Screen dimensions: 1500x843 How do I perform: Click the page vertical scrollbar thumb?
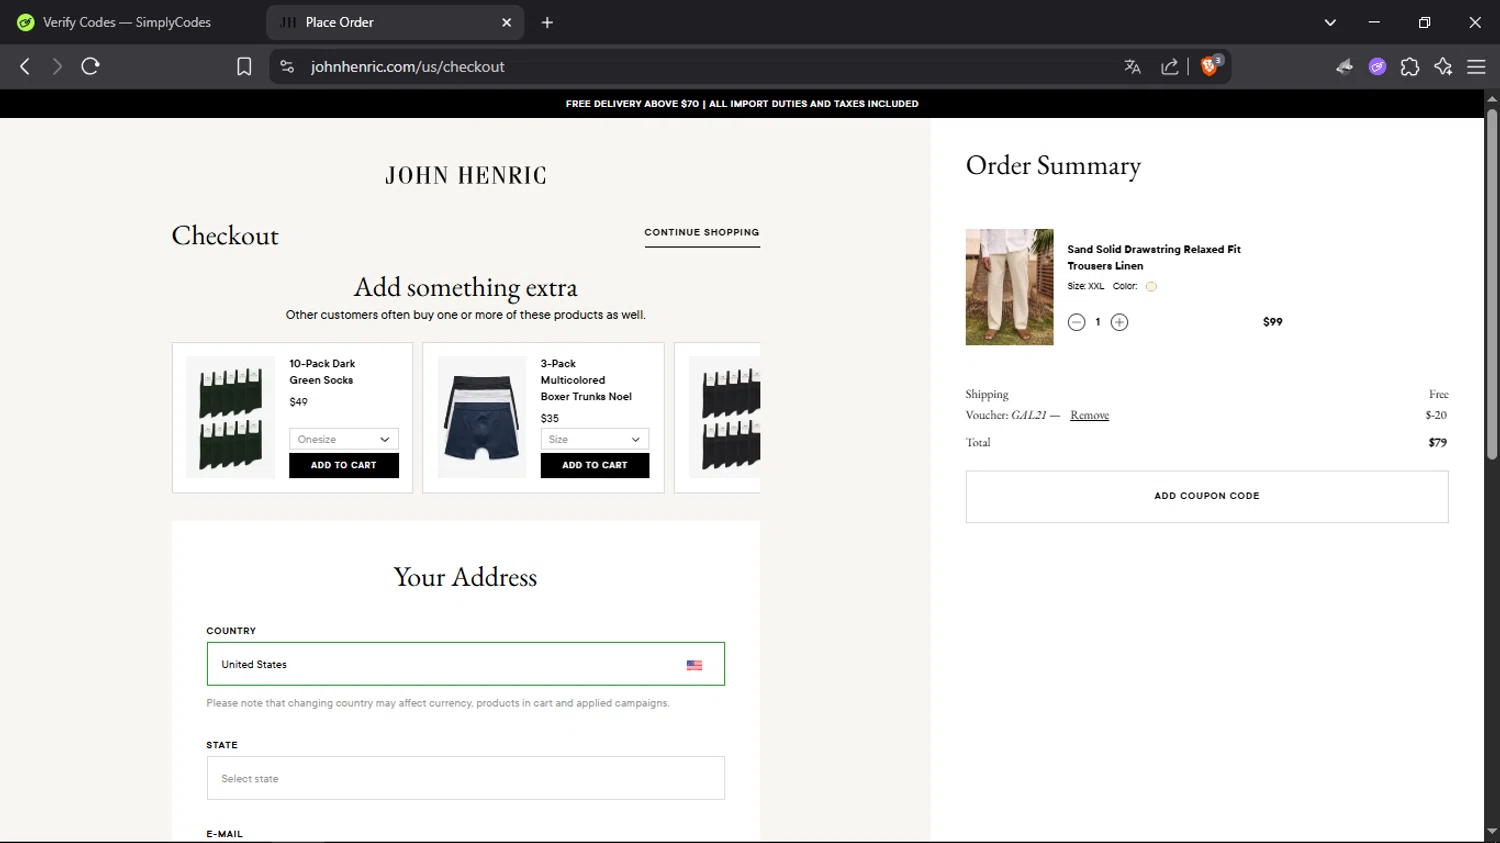1491,283
